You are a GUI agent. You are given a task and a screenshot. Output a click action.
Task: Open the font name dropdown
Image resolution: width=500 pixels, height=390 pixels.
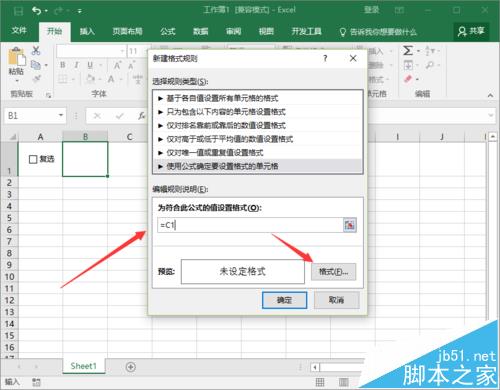[x=122, y=51]
